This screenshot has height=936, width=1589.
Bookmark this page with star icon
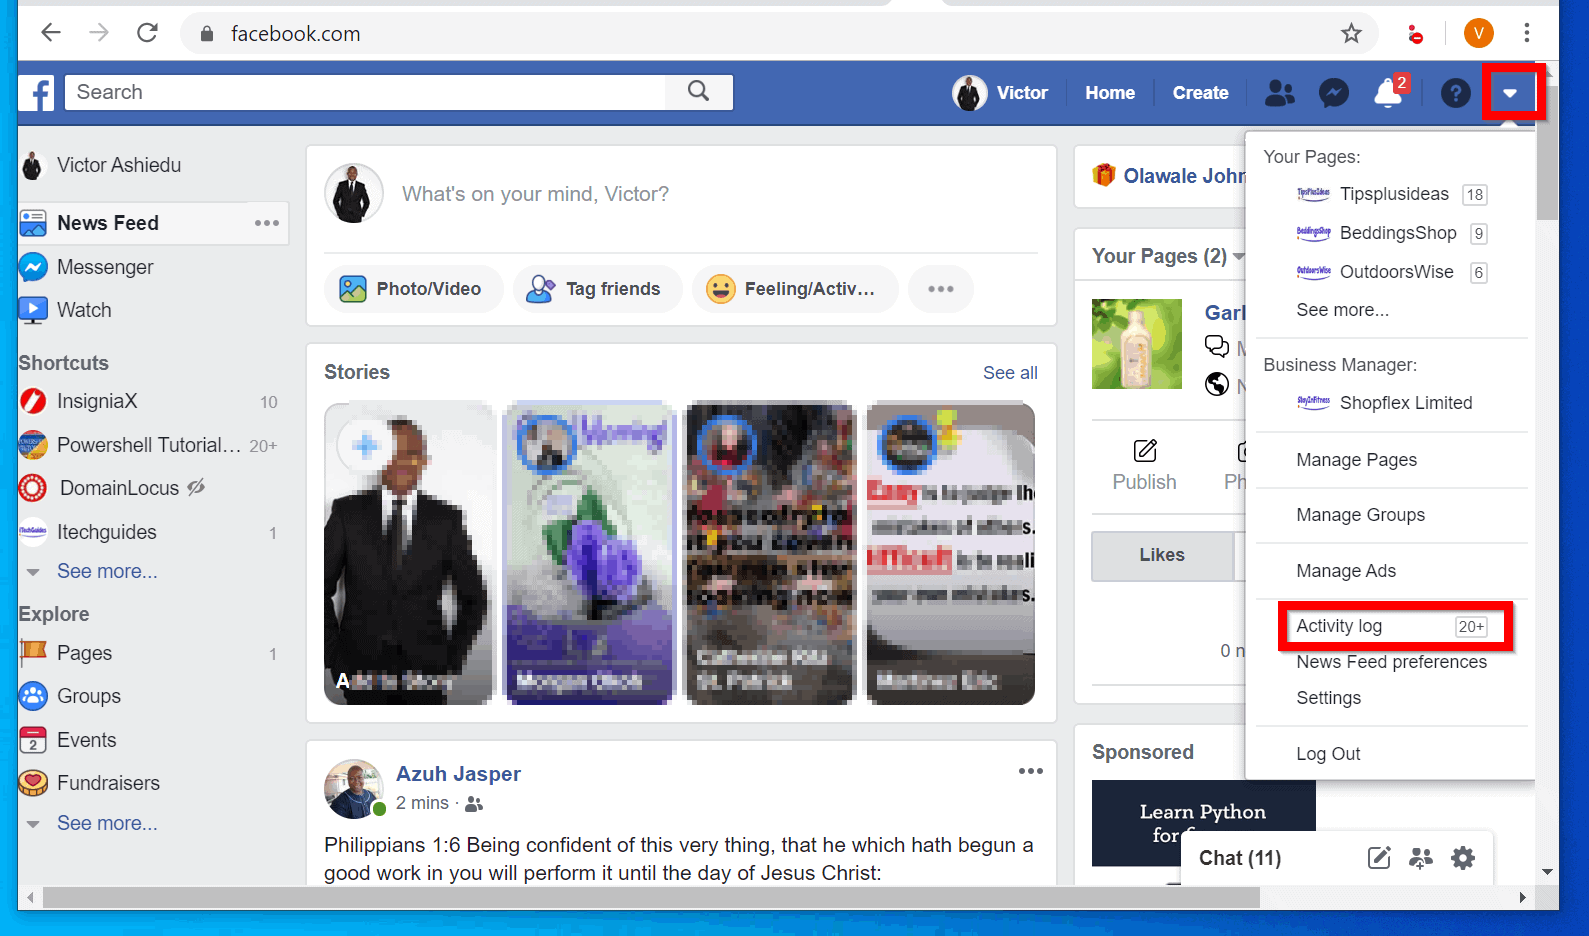1351,34
